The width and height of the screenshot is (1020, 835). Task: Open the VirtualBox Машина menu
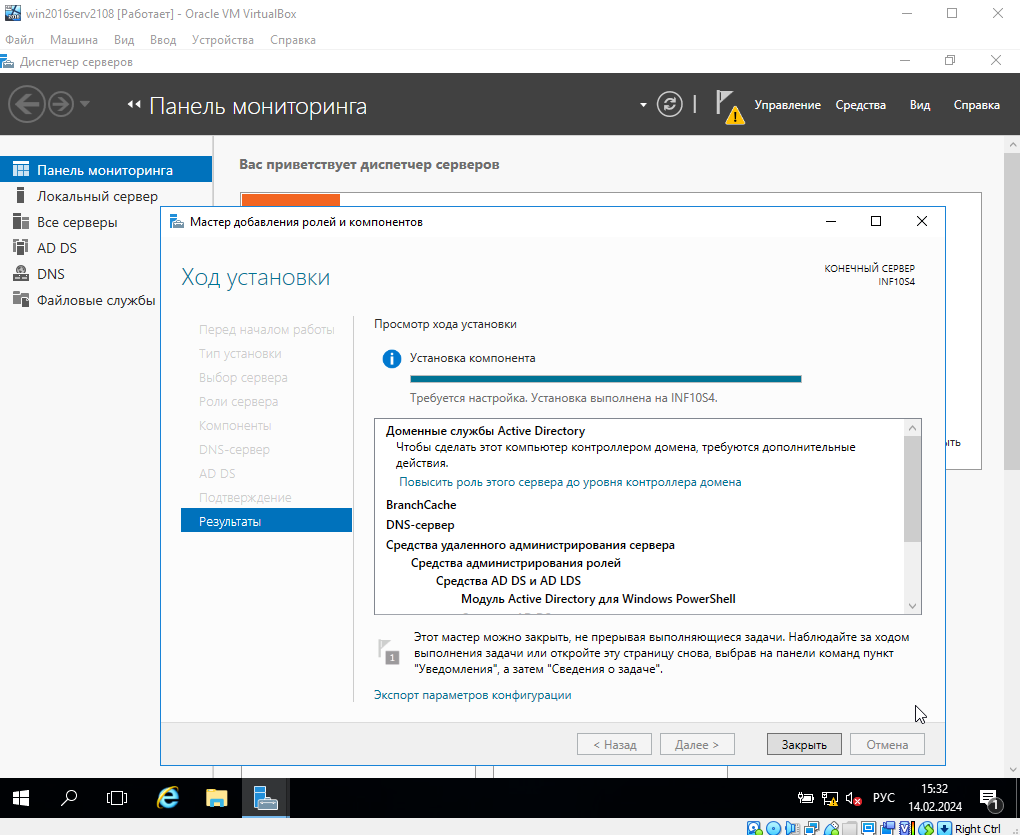(x=74, y=40)
